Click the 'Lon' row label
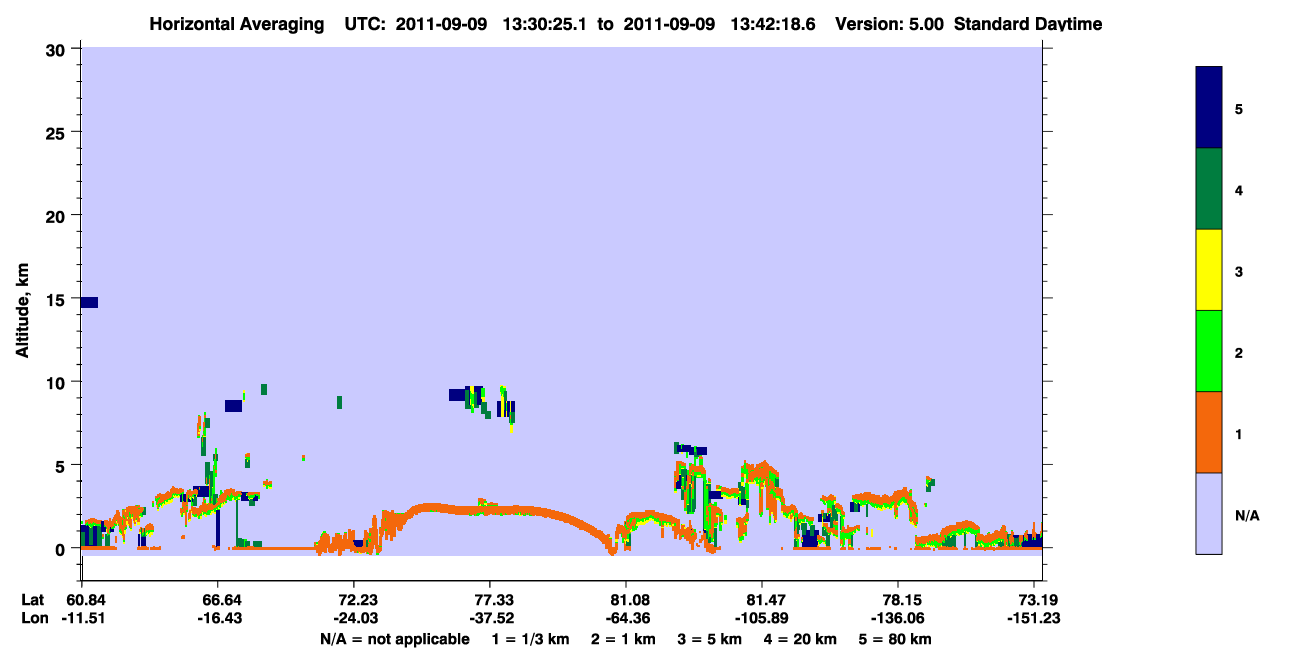Screen dimensions: 1300x667 click(x=33, y=617)
